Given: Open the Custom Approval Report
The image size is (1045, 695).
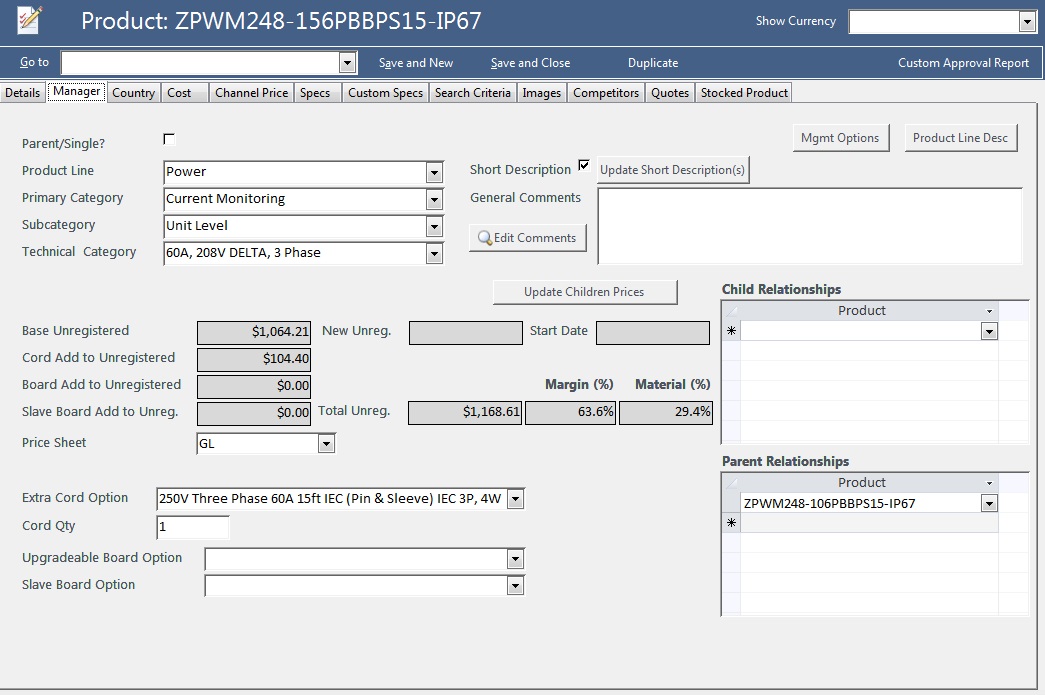Looking at the screenshot, I should coord(963,63).
